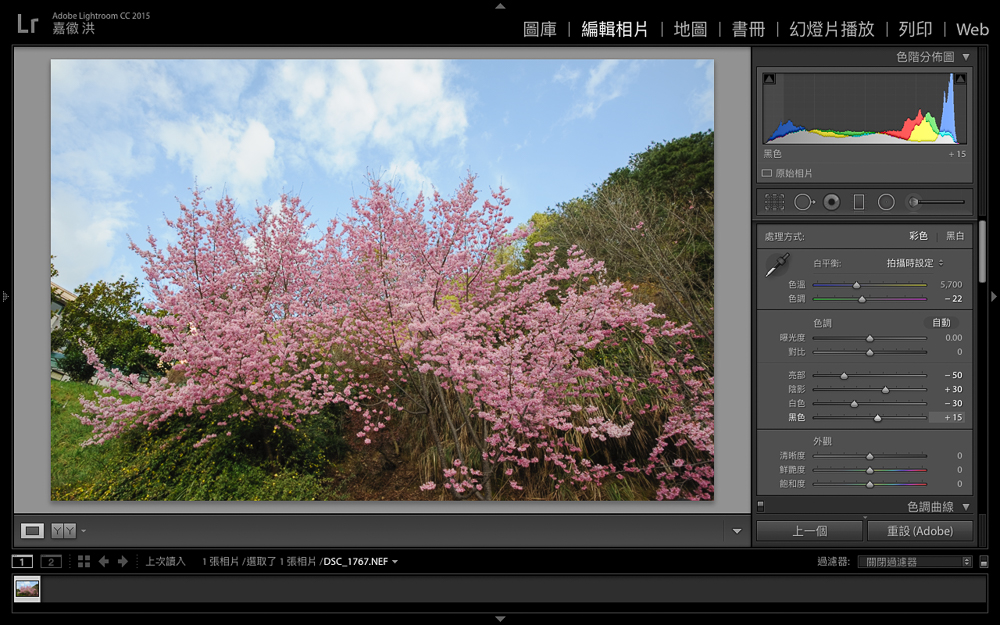Choose the Radial Filter tool

point(886,202)
